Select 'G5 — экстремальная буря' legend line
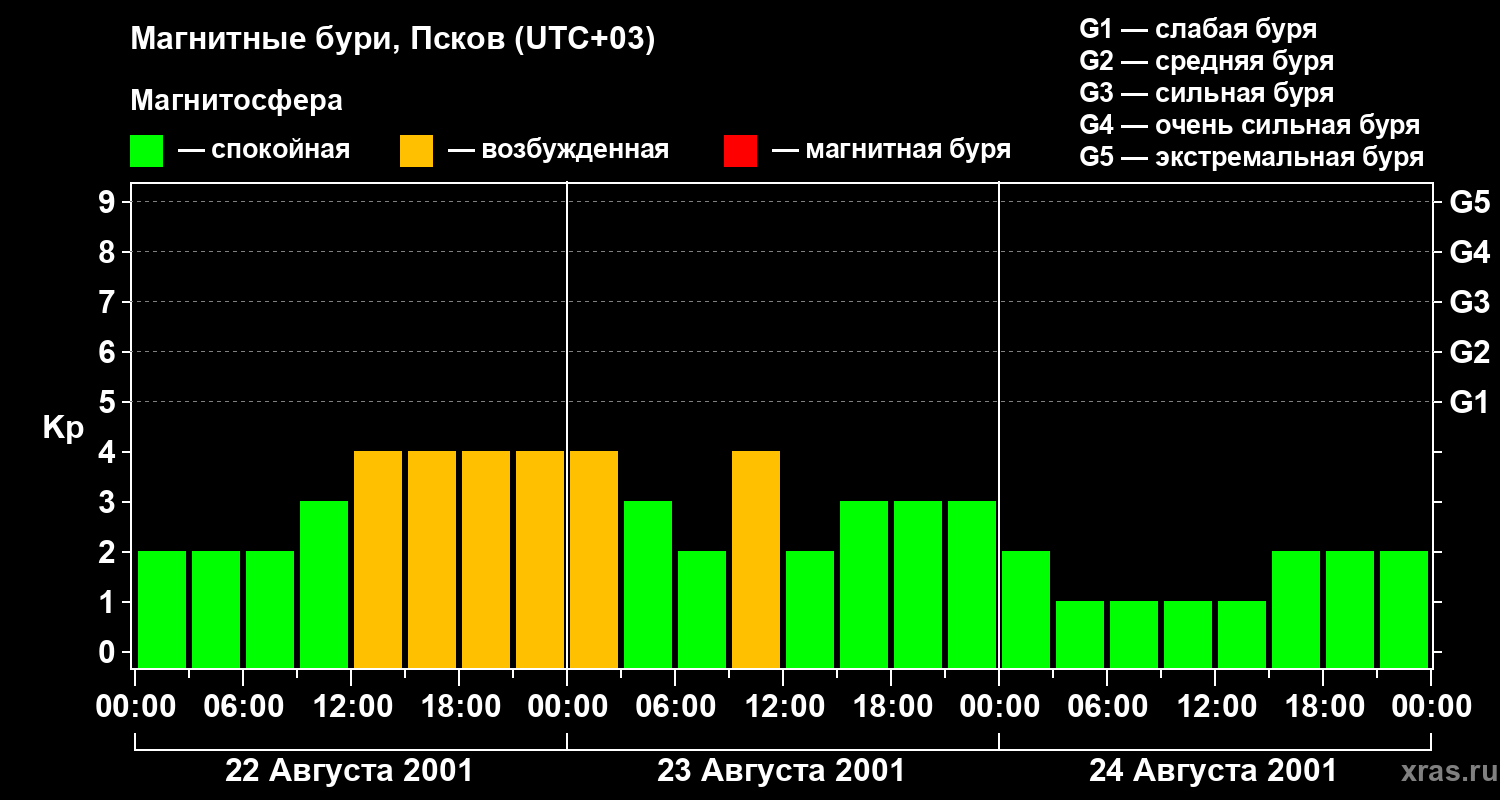Viewport: 1500px width, 800px height. coord(1251,157)
